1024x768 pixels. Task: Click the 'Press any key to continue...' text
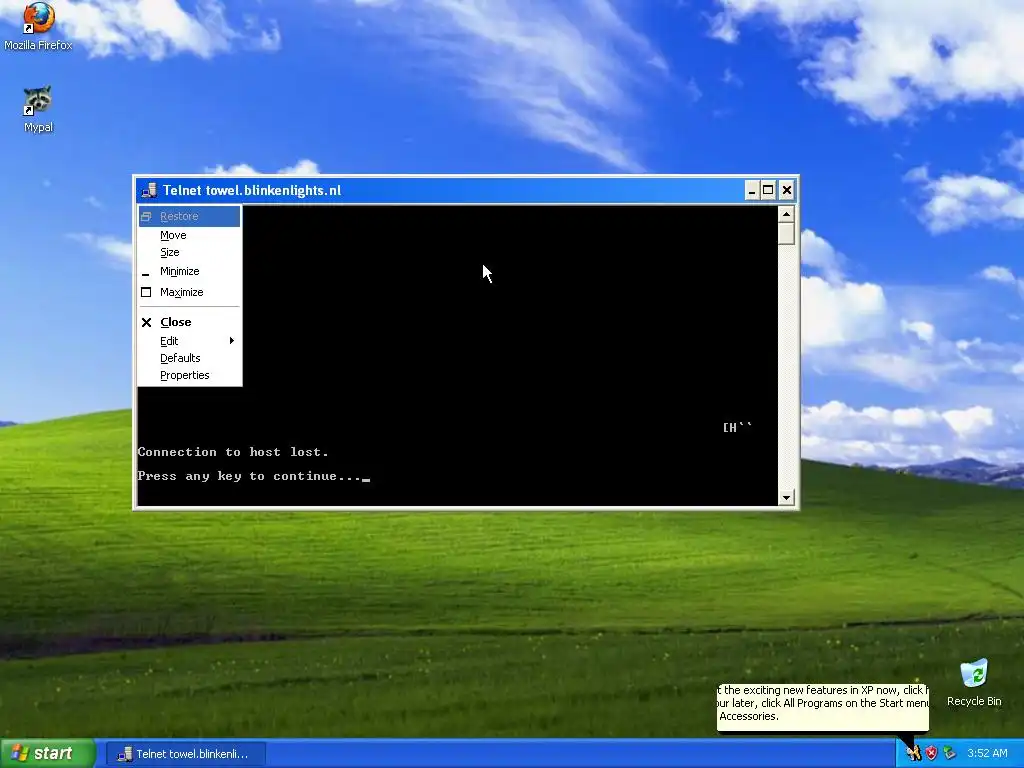click(x=249, y=476)
